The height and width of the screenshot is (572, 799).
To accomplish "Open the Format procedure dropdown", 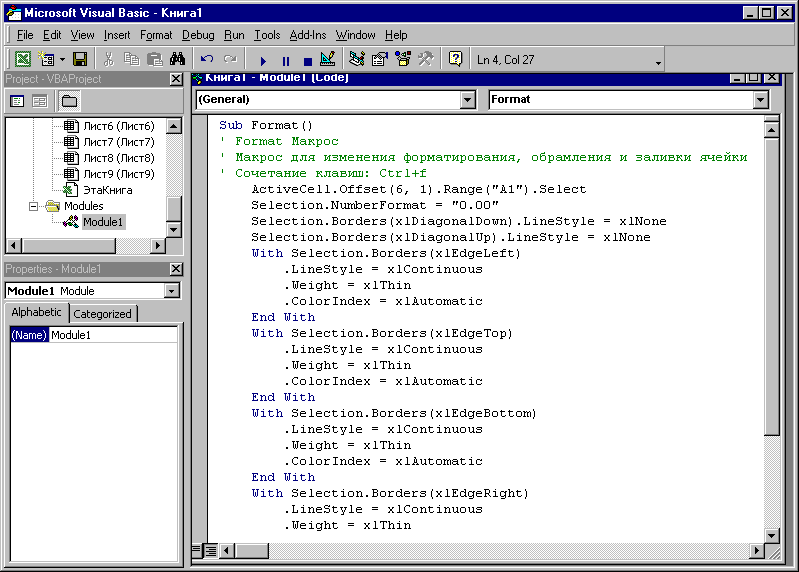I will [760, 100].
